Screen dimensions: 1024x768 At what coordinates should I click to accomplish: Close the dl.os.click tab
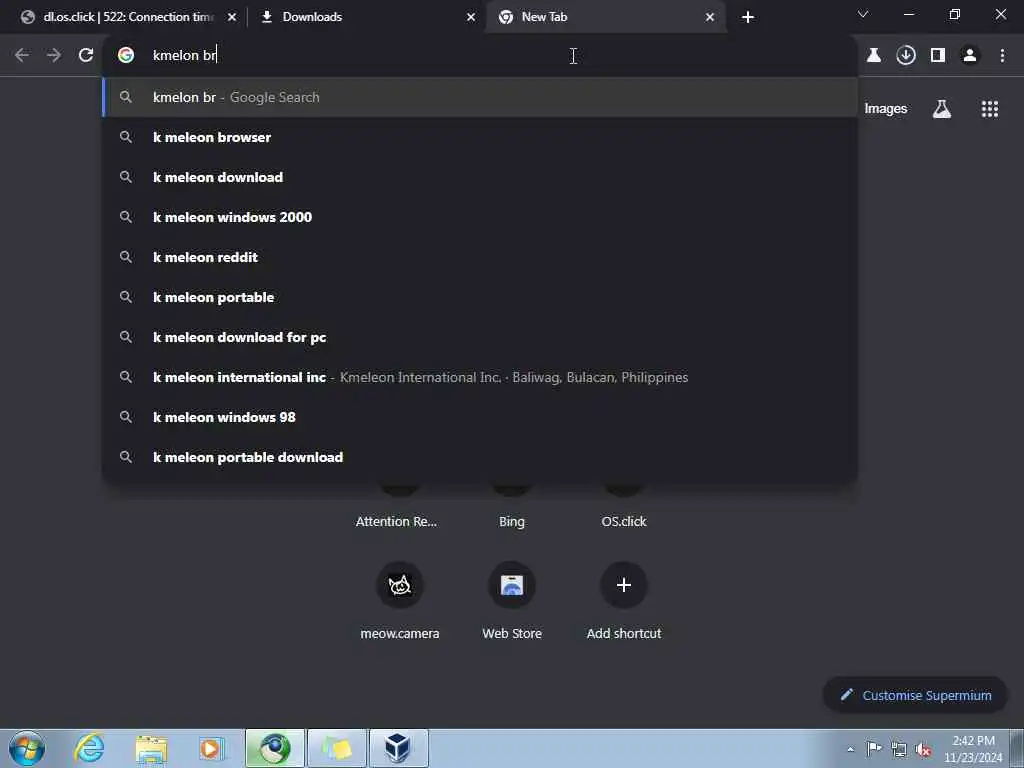232,17
